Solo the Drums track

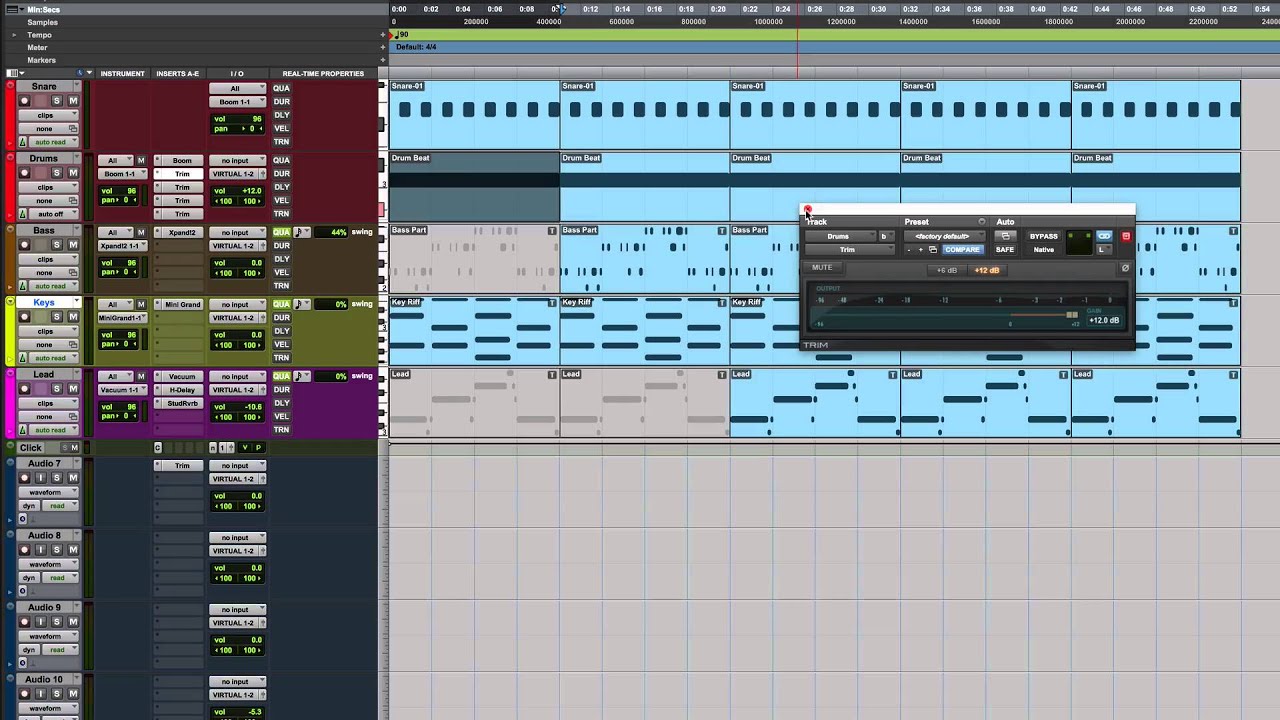[x=57, y=173]
